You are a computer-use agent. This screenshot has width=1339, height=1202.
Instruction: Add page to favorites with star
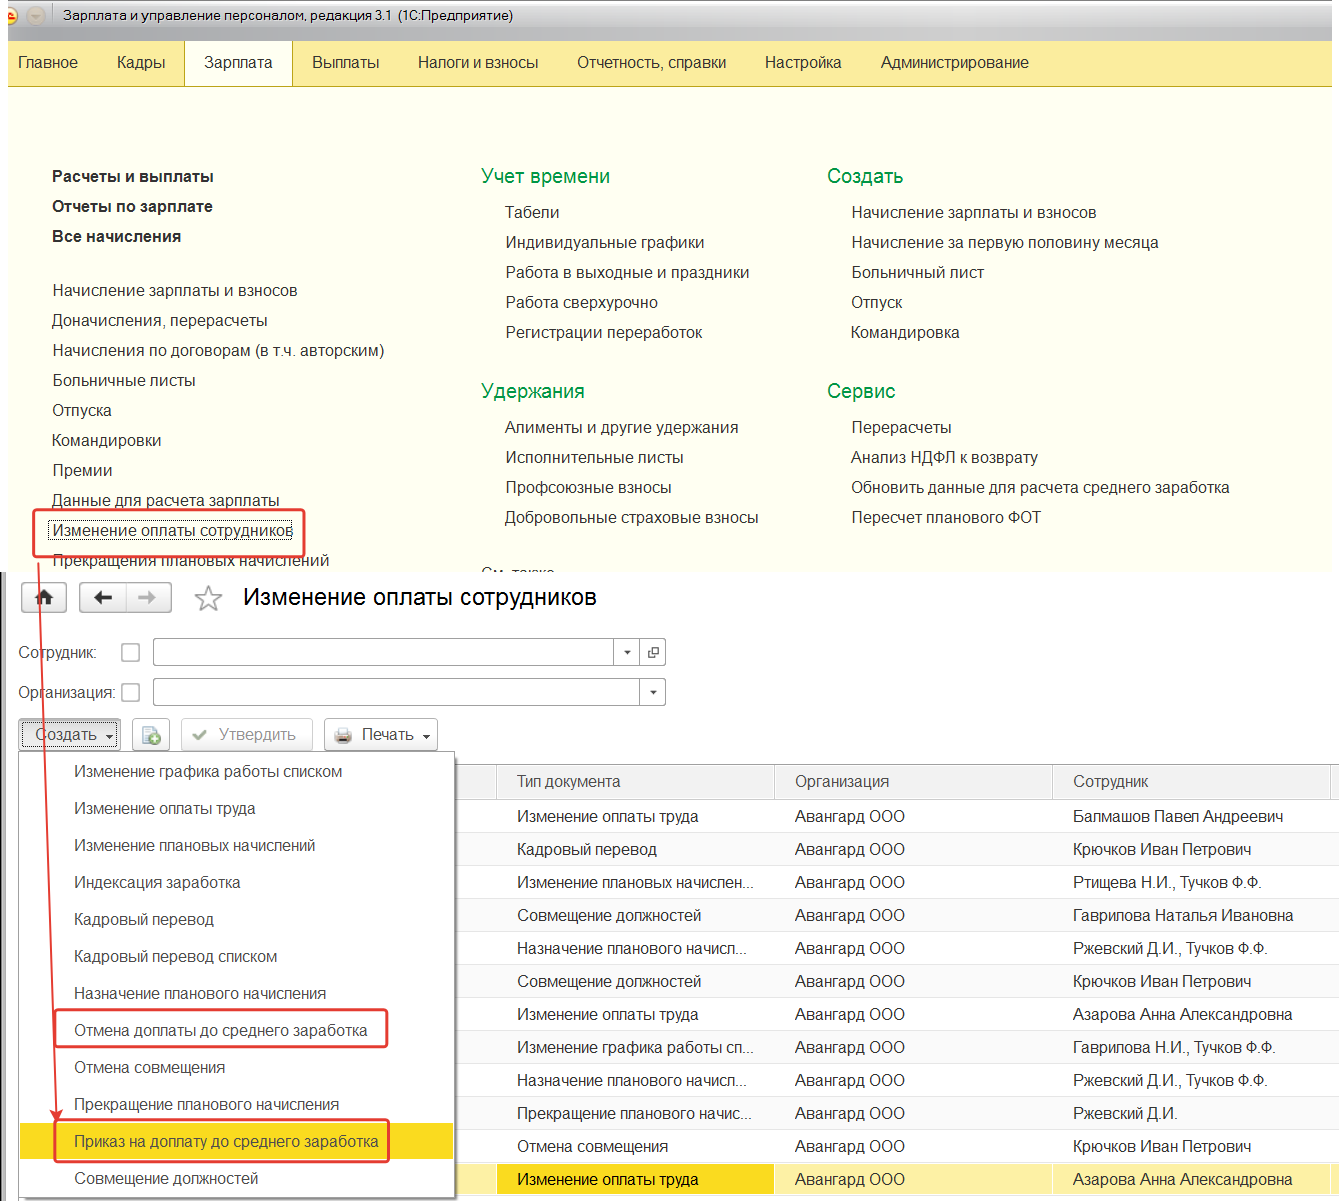[208, 599]
